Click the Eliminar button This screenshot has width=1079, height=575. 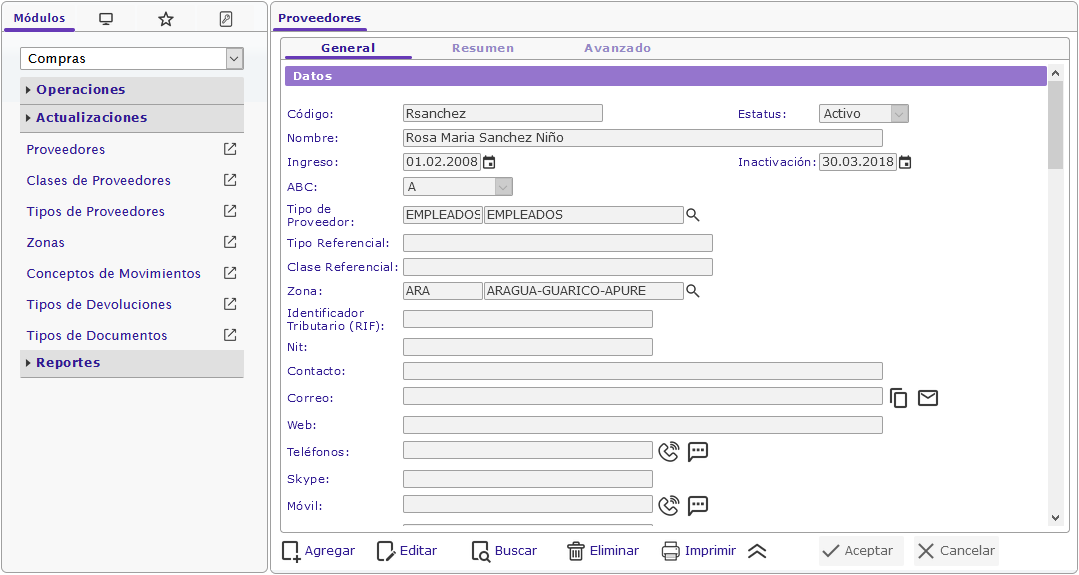pos(603,551)
